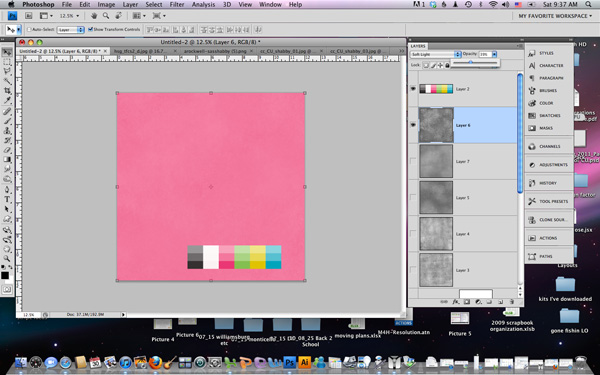Show Layer 7 visibility box
The width and height of the screenshot is (600, 375).
coord(413,161)
